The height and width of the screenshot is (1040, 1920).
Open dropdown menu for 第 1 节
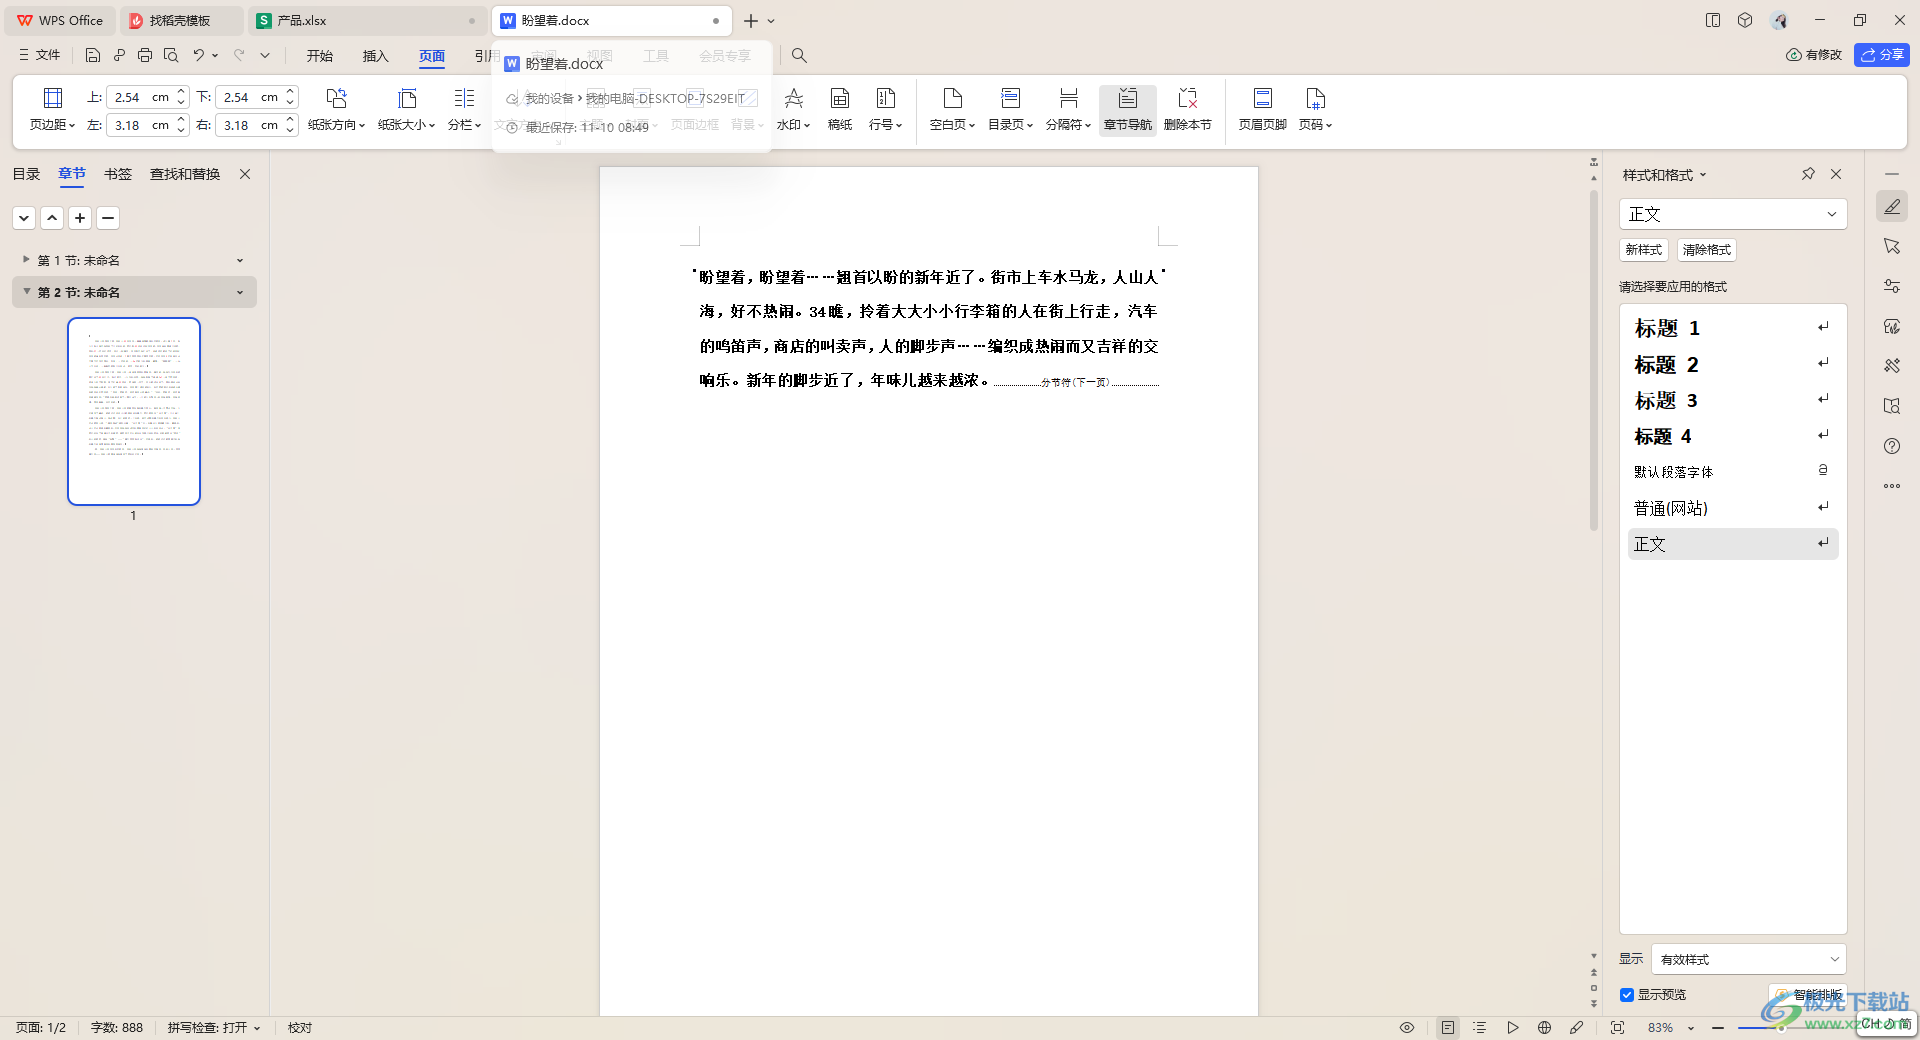click(240, 260)
